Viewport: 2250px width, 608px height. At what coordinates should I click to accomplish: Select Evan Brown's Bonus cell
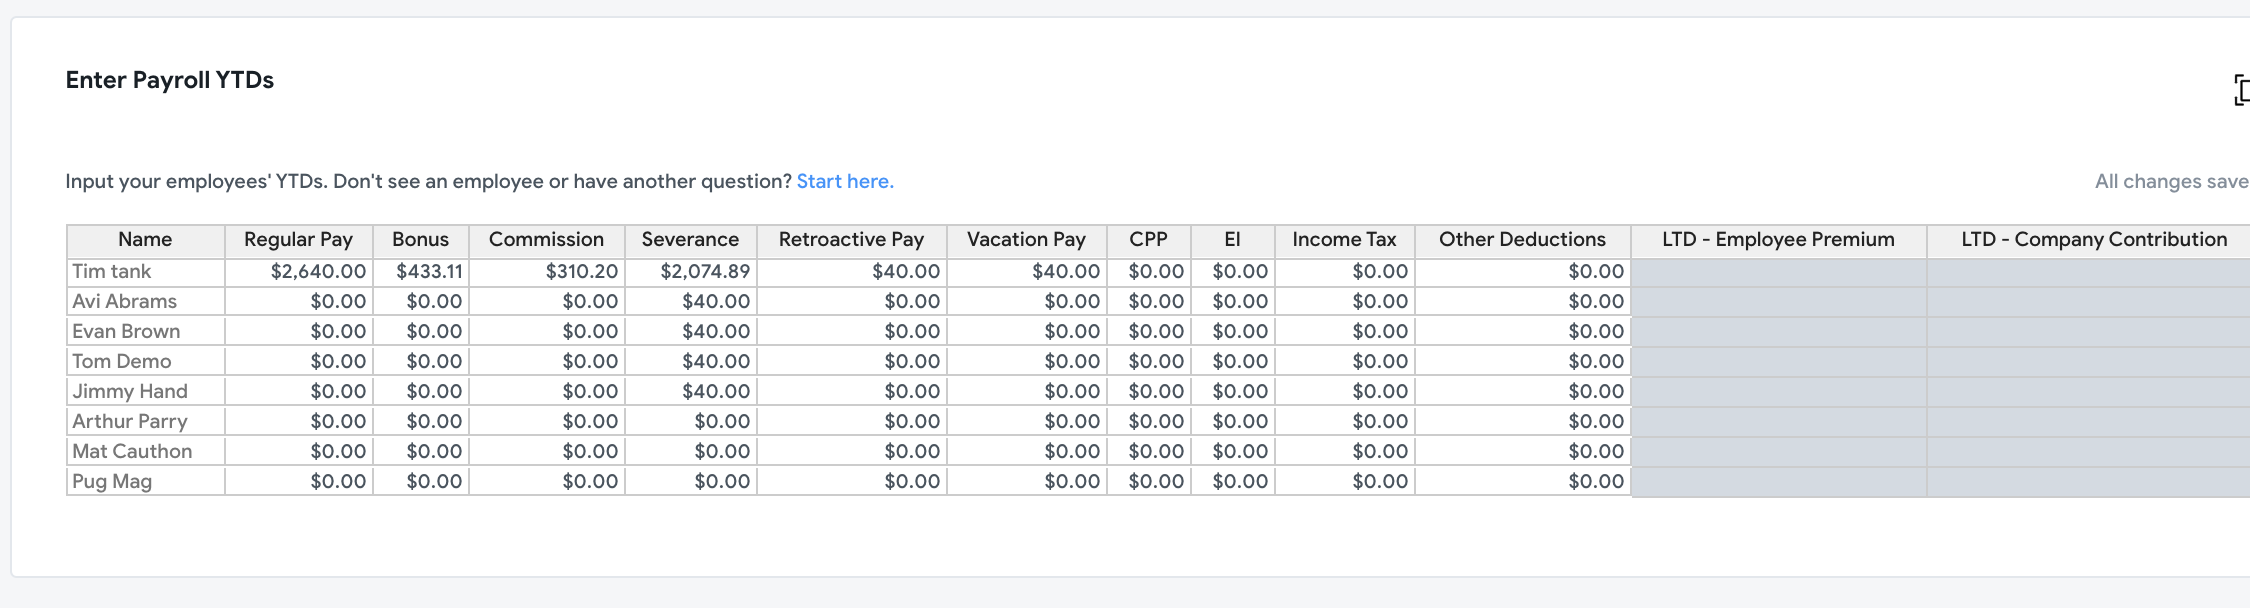421,331
